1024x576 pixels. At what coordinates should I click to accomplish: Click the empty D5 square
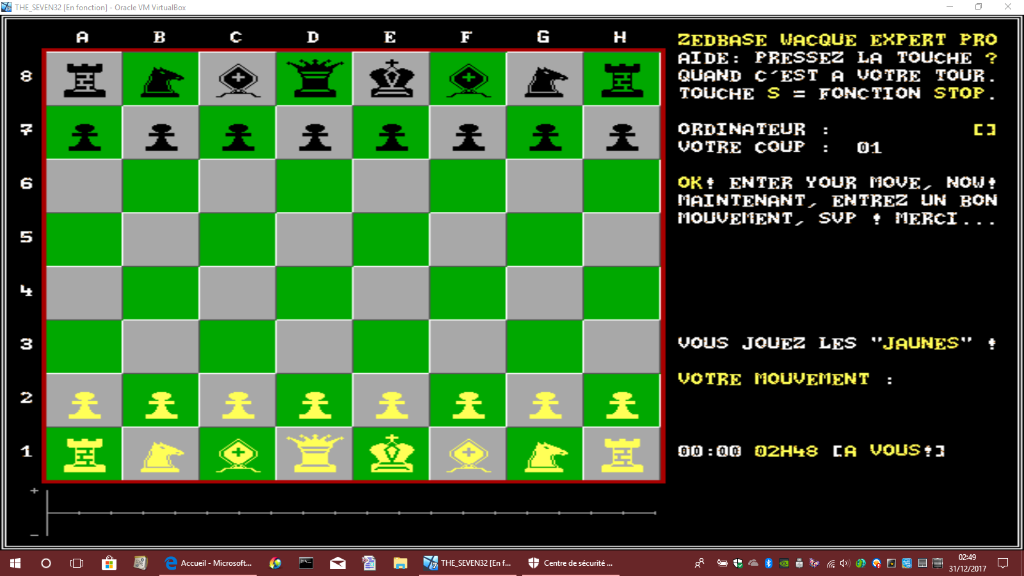pos(313,240)
